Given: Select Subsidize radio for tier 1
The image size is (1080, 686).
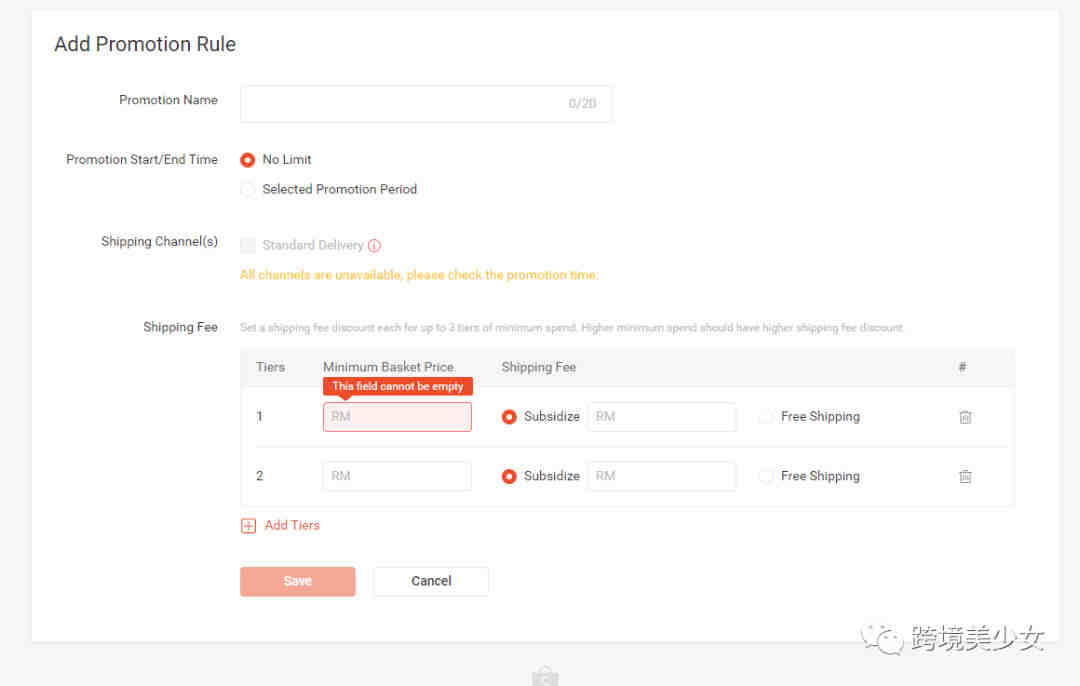Looking at the screenshot, I should (509, 417).
